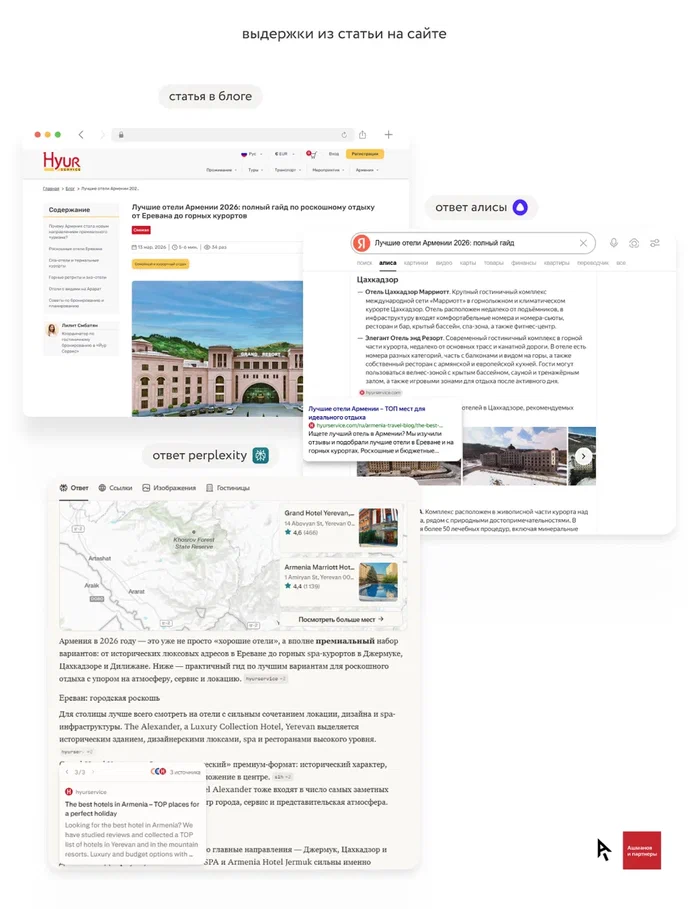Image resolution: width=688 pixels, height=909 pixels.
Task: Click the Yandex image search camera icon
Action: coord(634,243)
